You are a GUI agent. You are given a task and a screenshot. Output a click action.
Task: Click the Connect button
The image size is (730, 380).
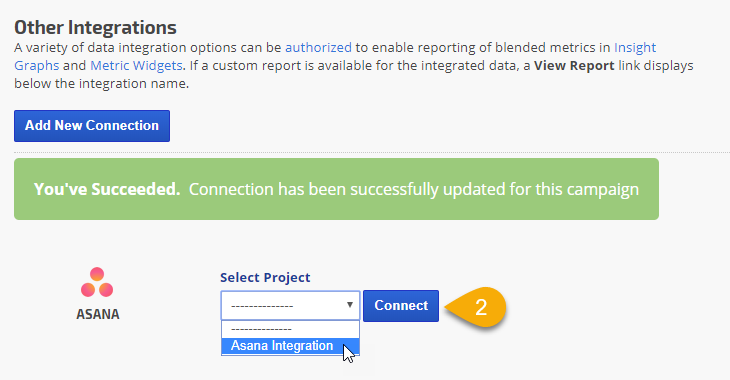coord(401,305)
